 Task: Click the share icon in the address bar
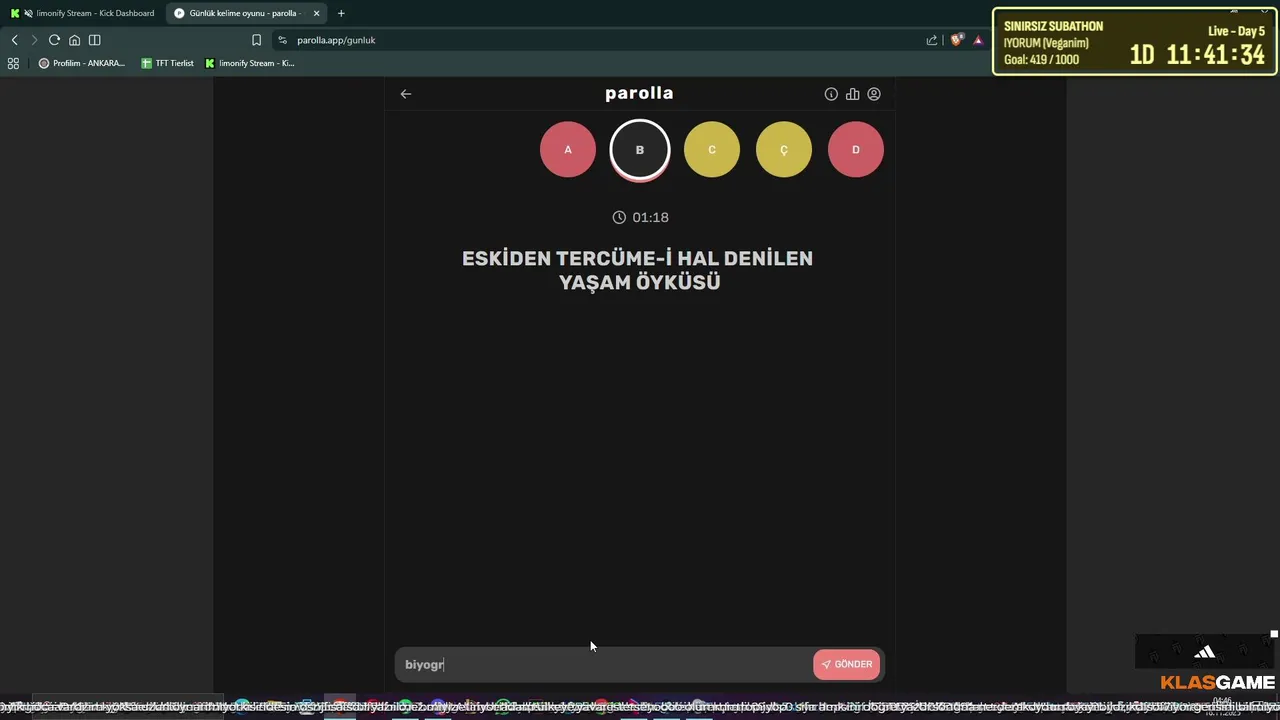[x=932, y=40]
